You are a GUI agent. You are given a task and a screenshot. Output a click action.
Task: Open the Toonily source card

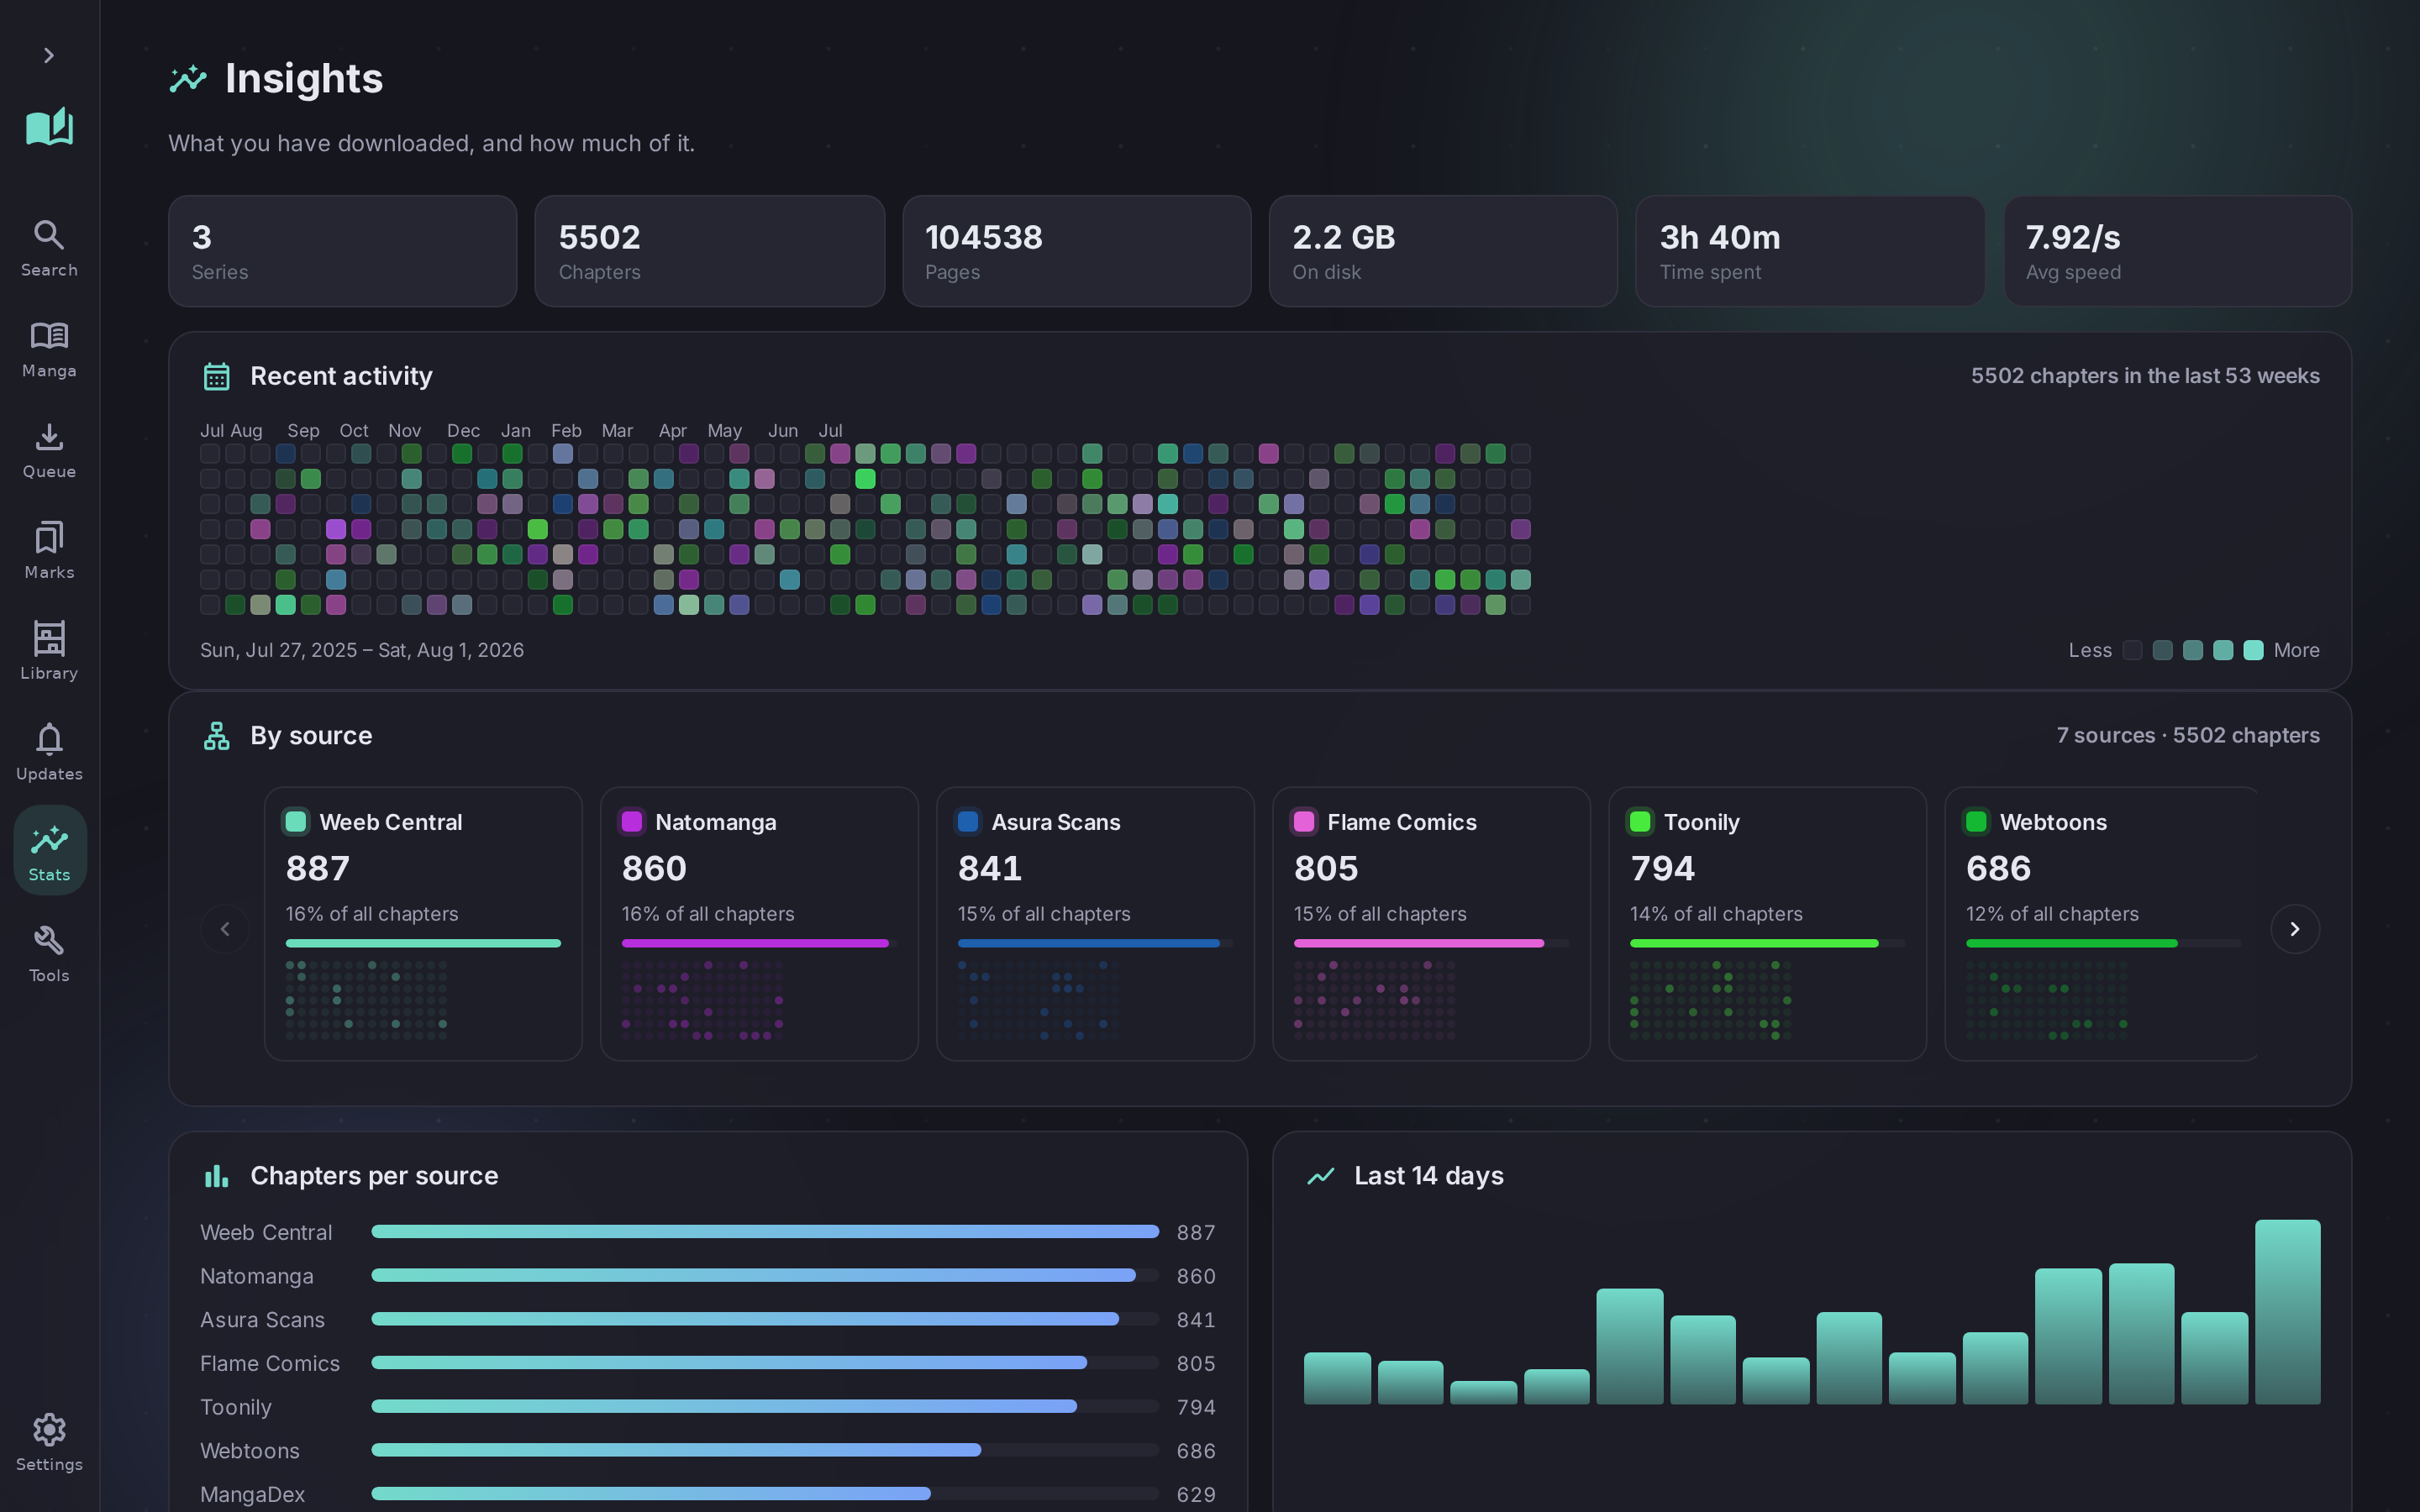(1767, 924)
